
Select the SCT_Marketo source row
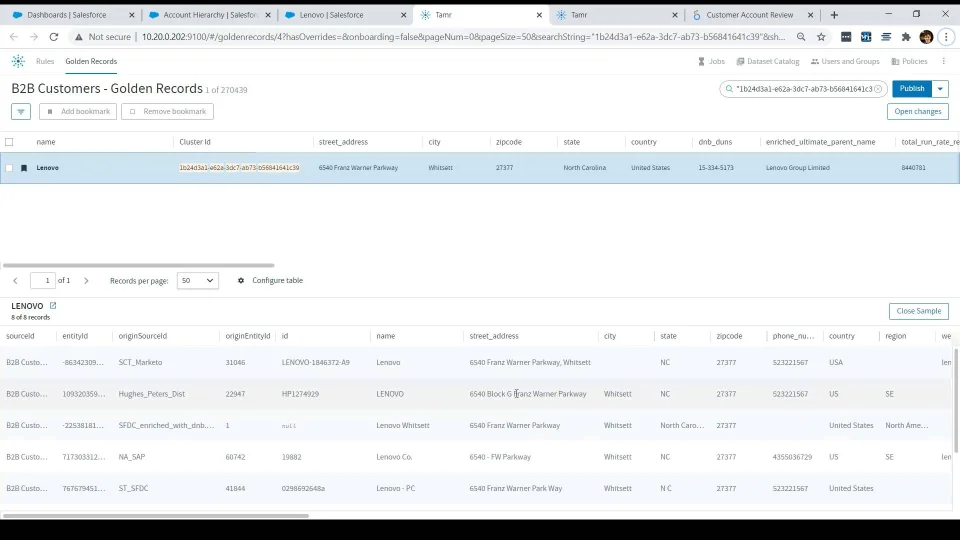[x=478, y=362]
